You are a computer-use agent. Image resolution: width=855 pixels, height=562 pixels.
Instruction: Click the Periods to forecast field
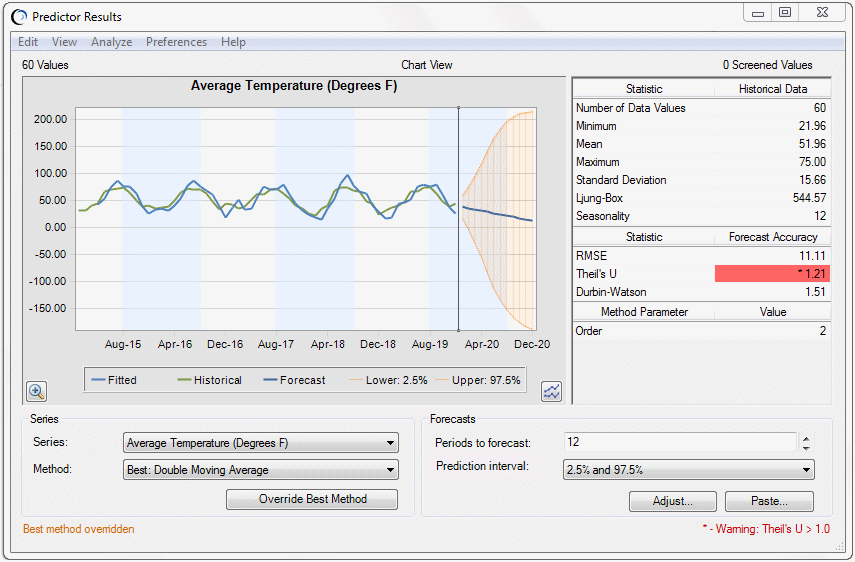pos(680,442)
